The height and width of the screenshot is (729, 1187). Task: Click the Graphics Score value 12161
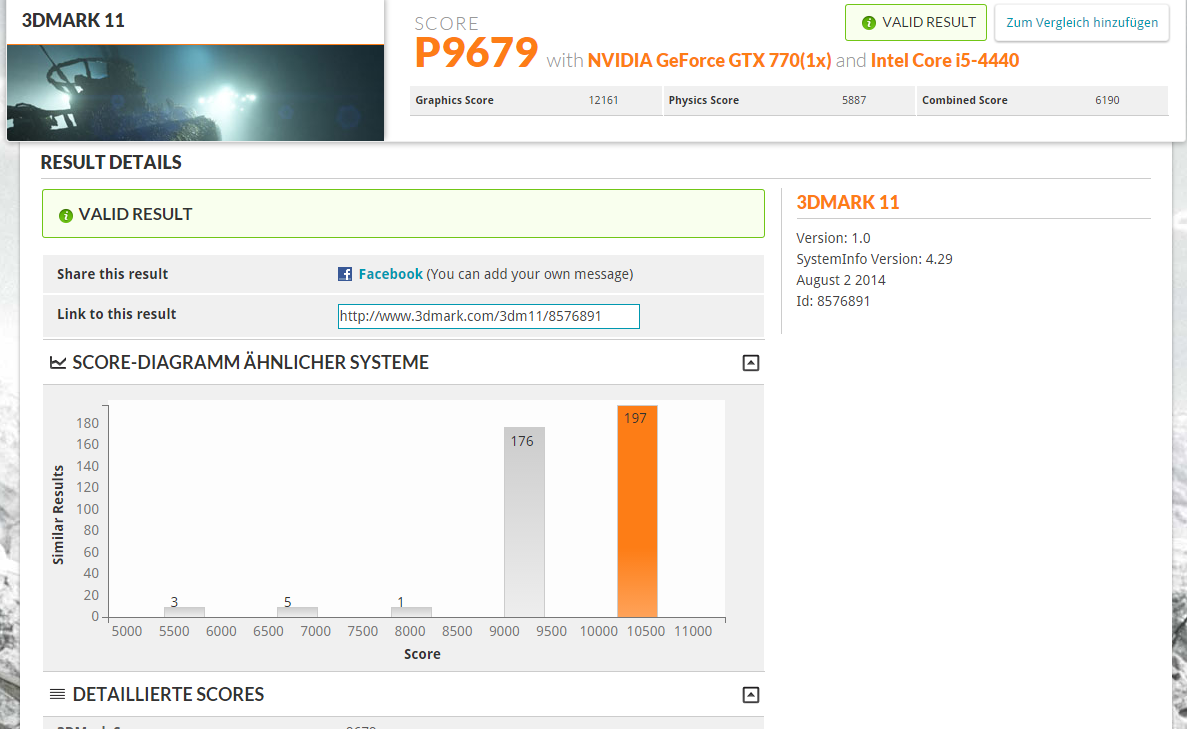coord(603,100)
